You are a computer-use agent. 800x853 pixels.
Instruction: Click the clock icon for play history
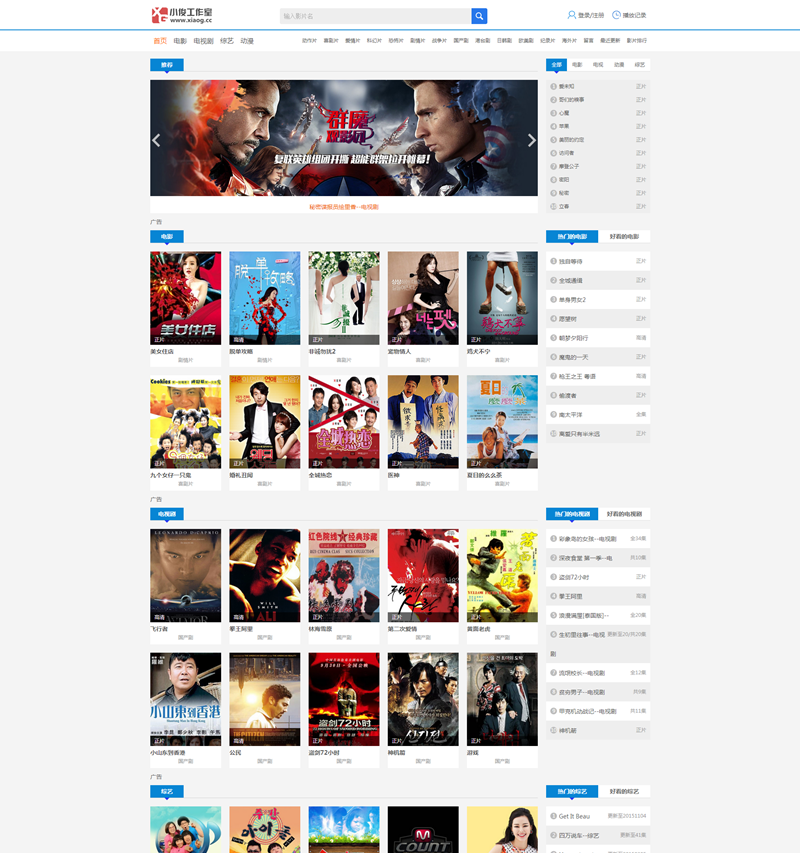616,15
